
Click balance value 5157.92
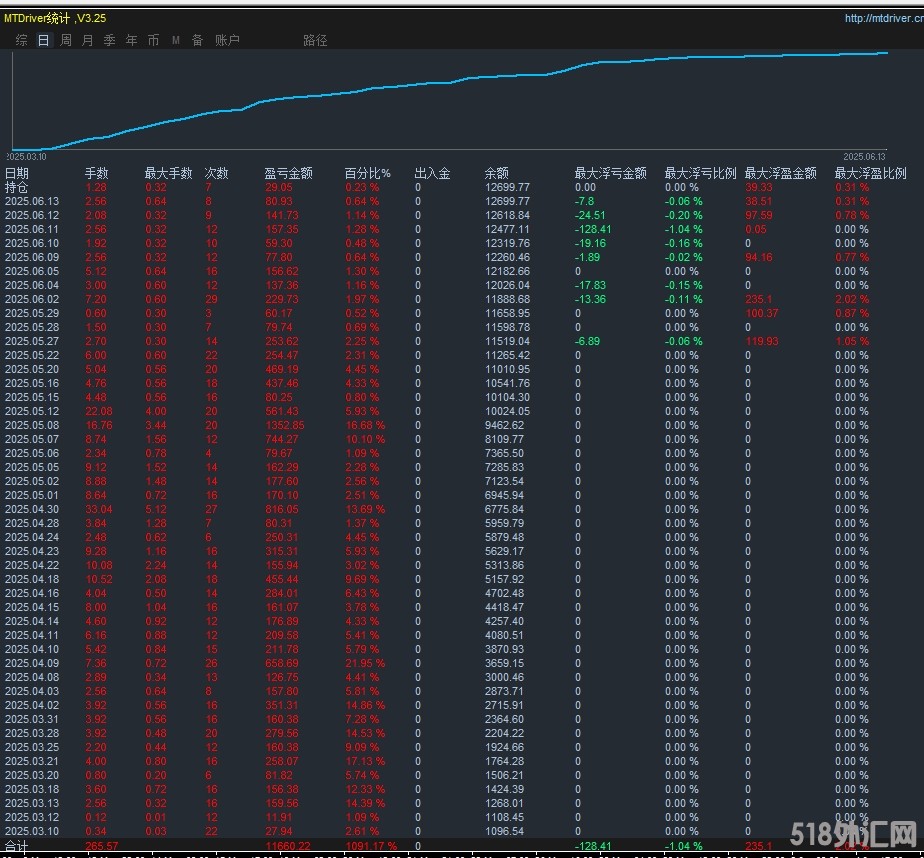point(504,579)
